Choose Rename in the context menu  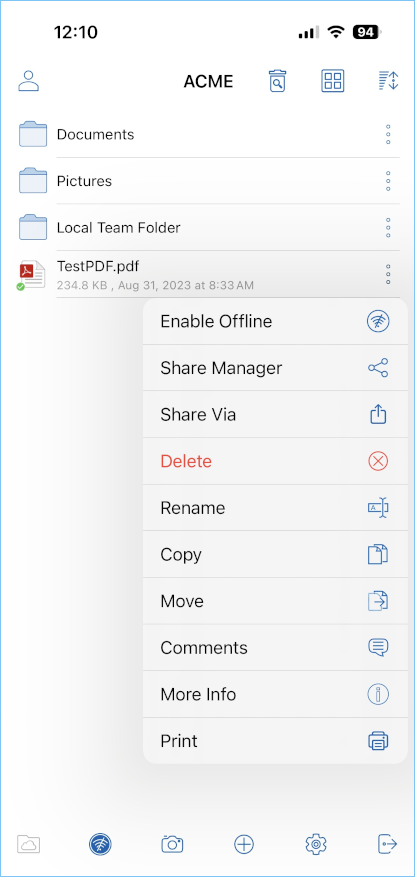point(275,508)
